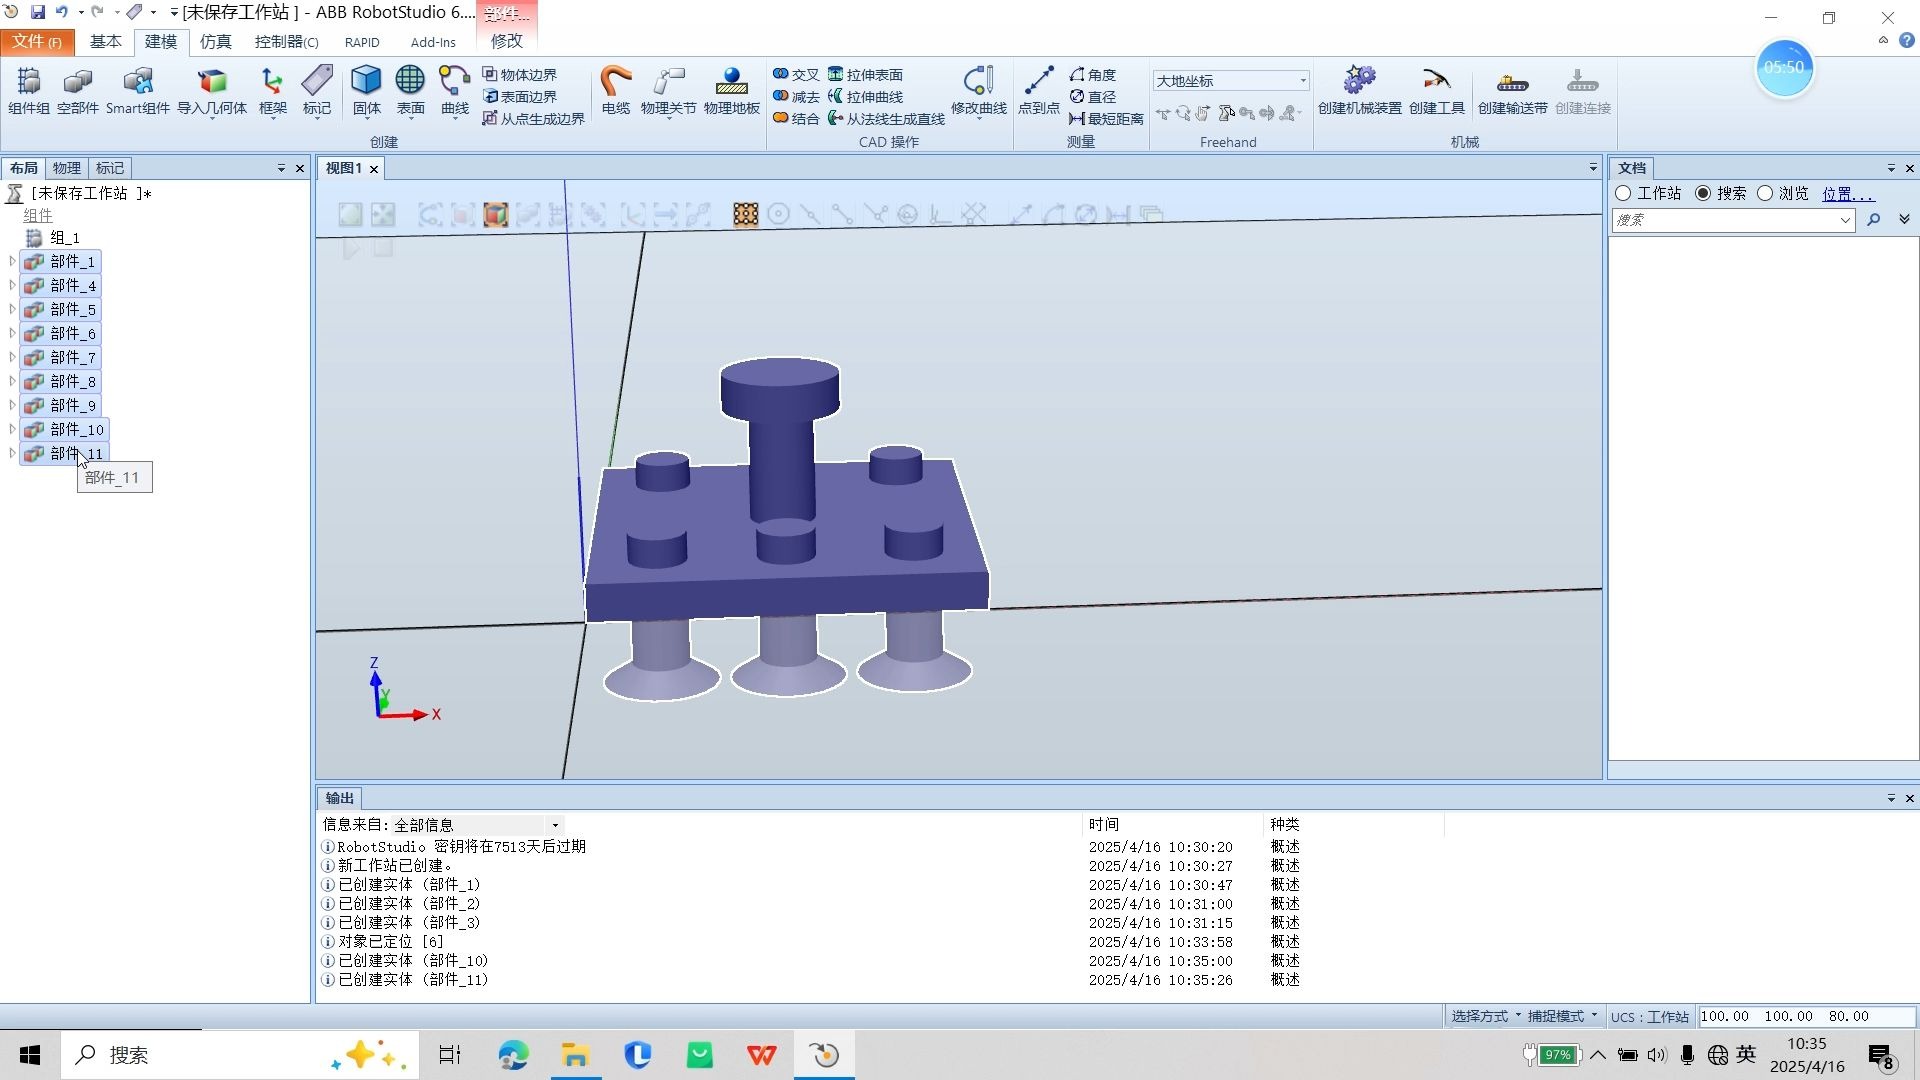Click the 创建机械装置 gear icon
Viewport: 1920px width, 1080px height.
(x=1359, y=80)
